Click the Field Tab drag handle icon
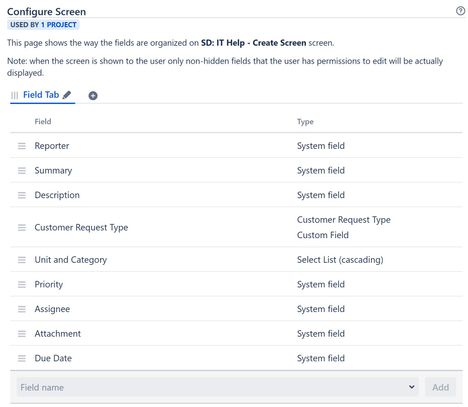The image size is (468, 407). [x=14, y=95]
